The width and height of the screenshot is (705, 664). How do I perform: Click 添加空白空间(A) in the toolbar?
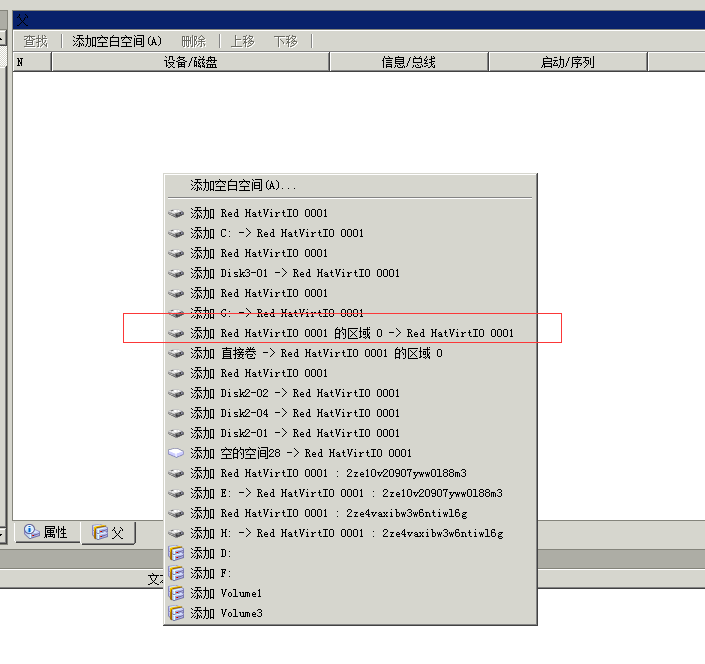click(116, 41)
